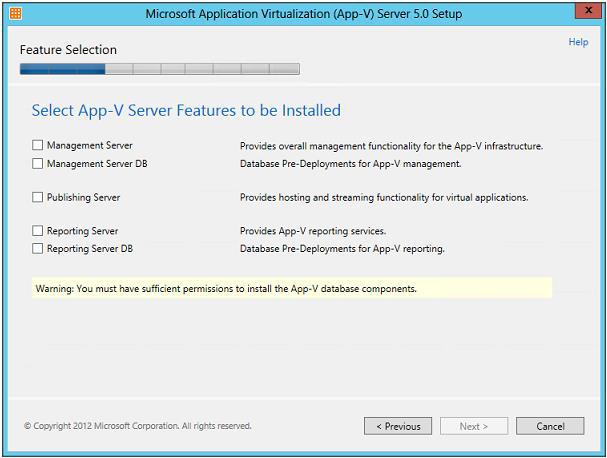Click the setup progress bar
Image resolution: width=607 pixels, height=458 pixels.
click(x=159, y=69)
